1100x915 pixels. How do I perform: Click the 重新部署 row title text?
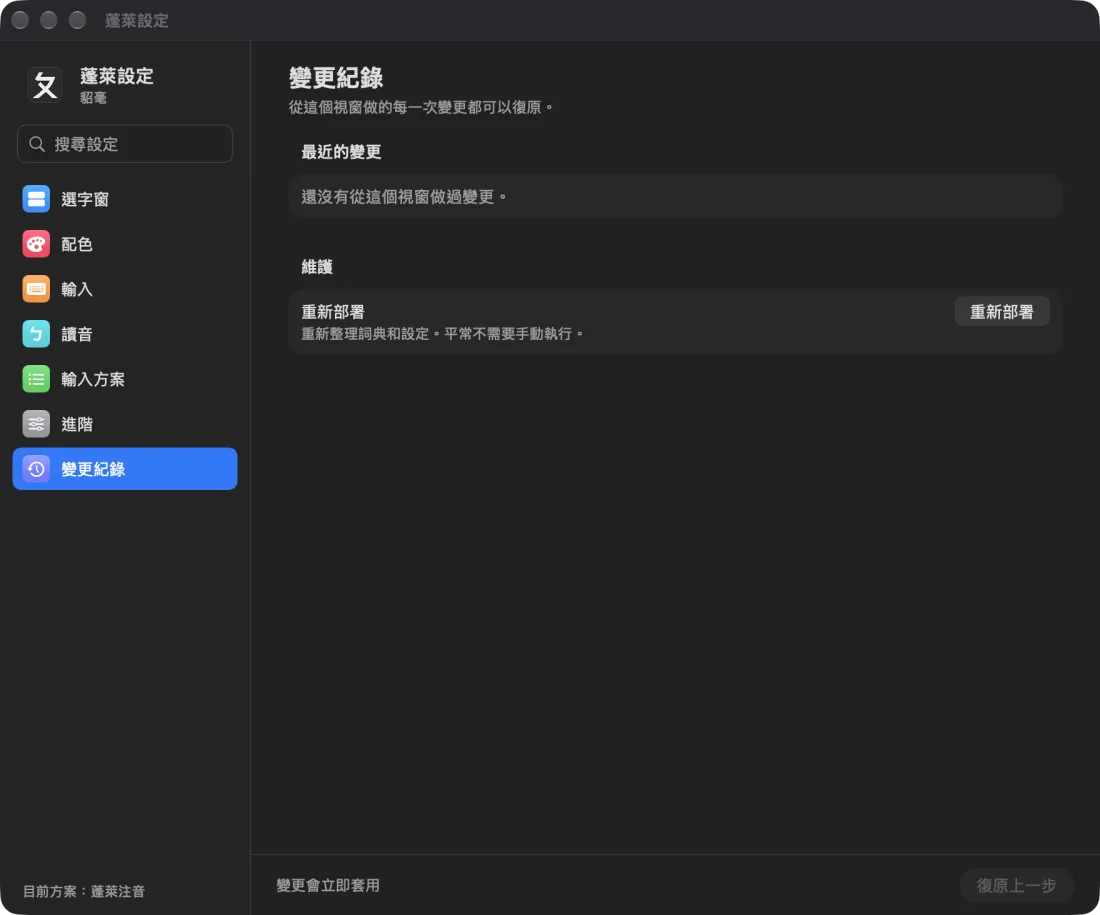point(333,312)
